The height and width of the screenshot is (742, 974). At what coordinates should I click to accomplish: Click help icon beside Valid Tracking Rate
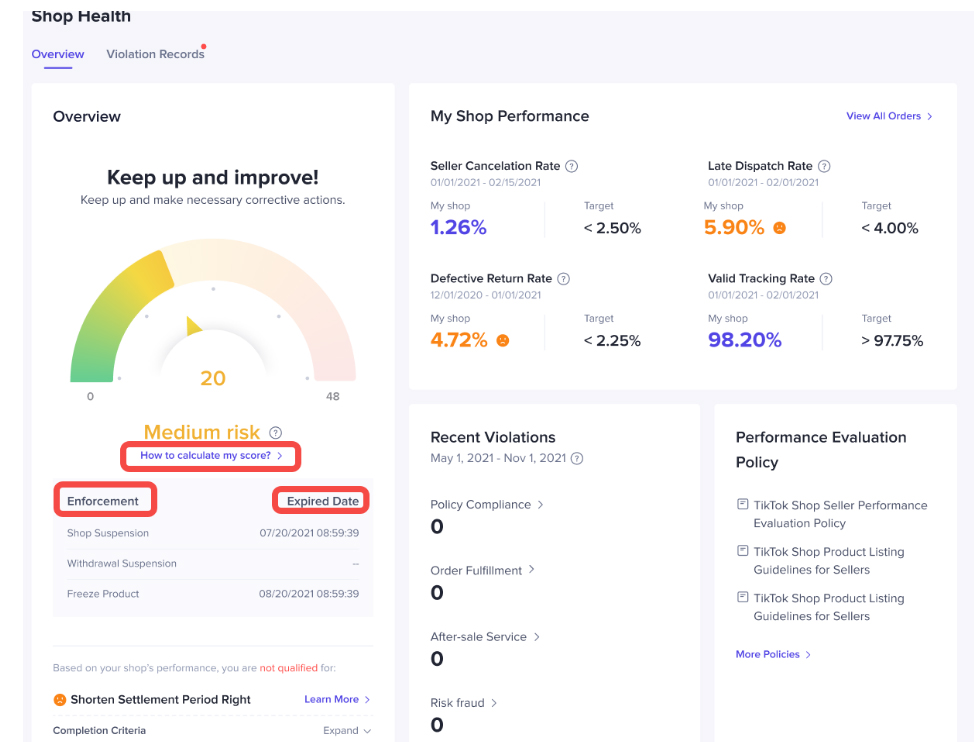click(826, 279)
